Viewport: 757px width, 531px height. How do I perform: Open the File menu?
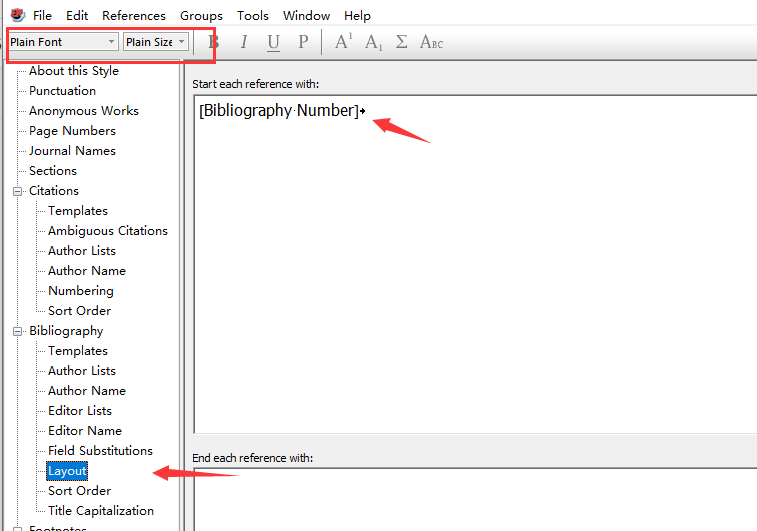click(42, 15)
